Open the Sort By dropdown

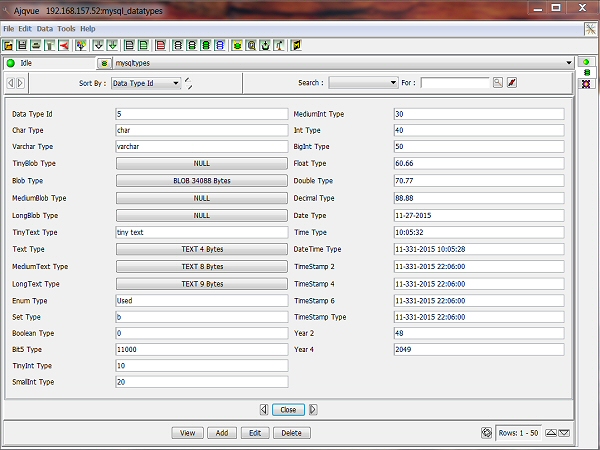(145, 83)
